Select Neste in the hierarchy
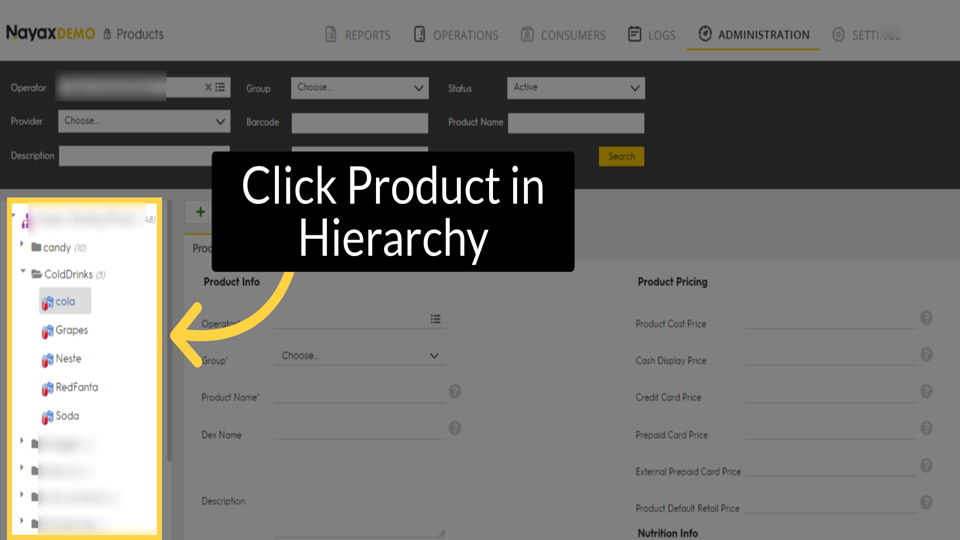Viewport: 960px width, 540px height. click(68, 359)
